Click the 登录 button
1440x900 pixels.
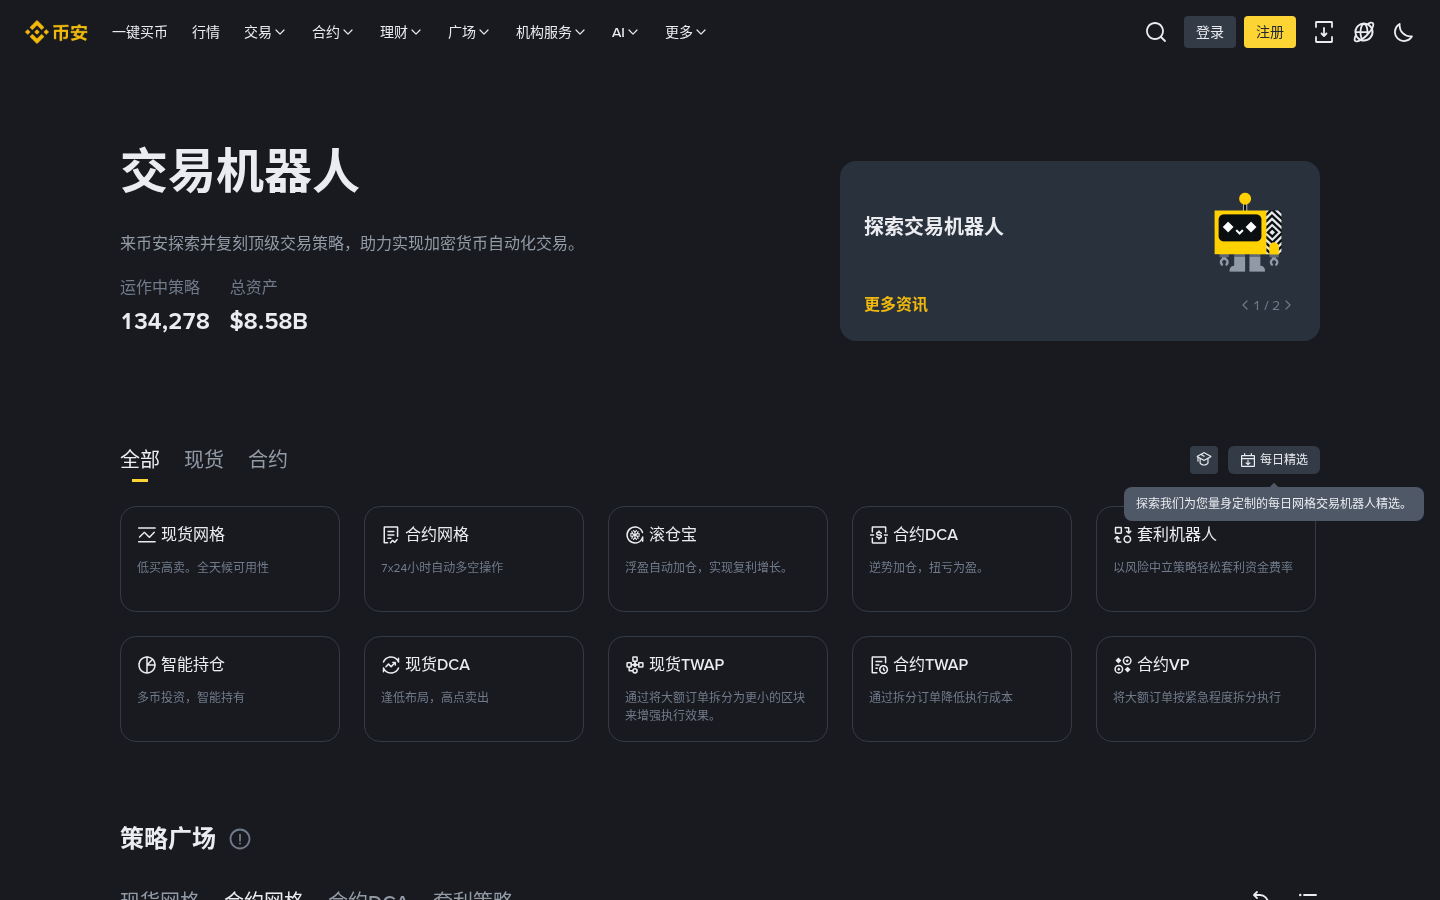coord(1210,32)
